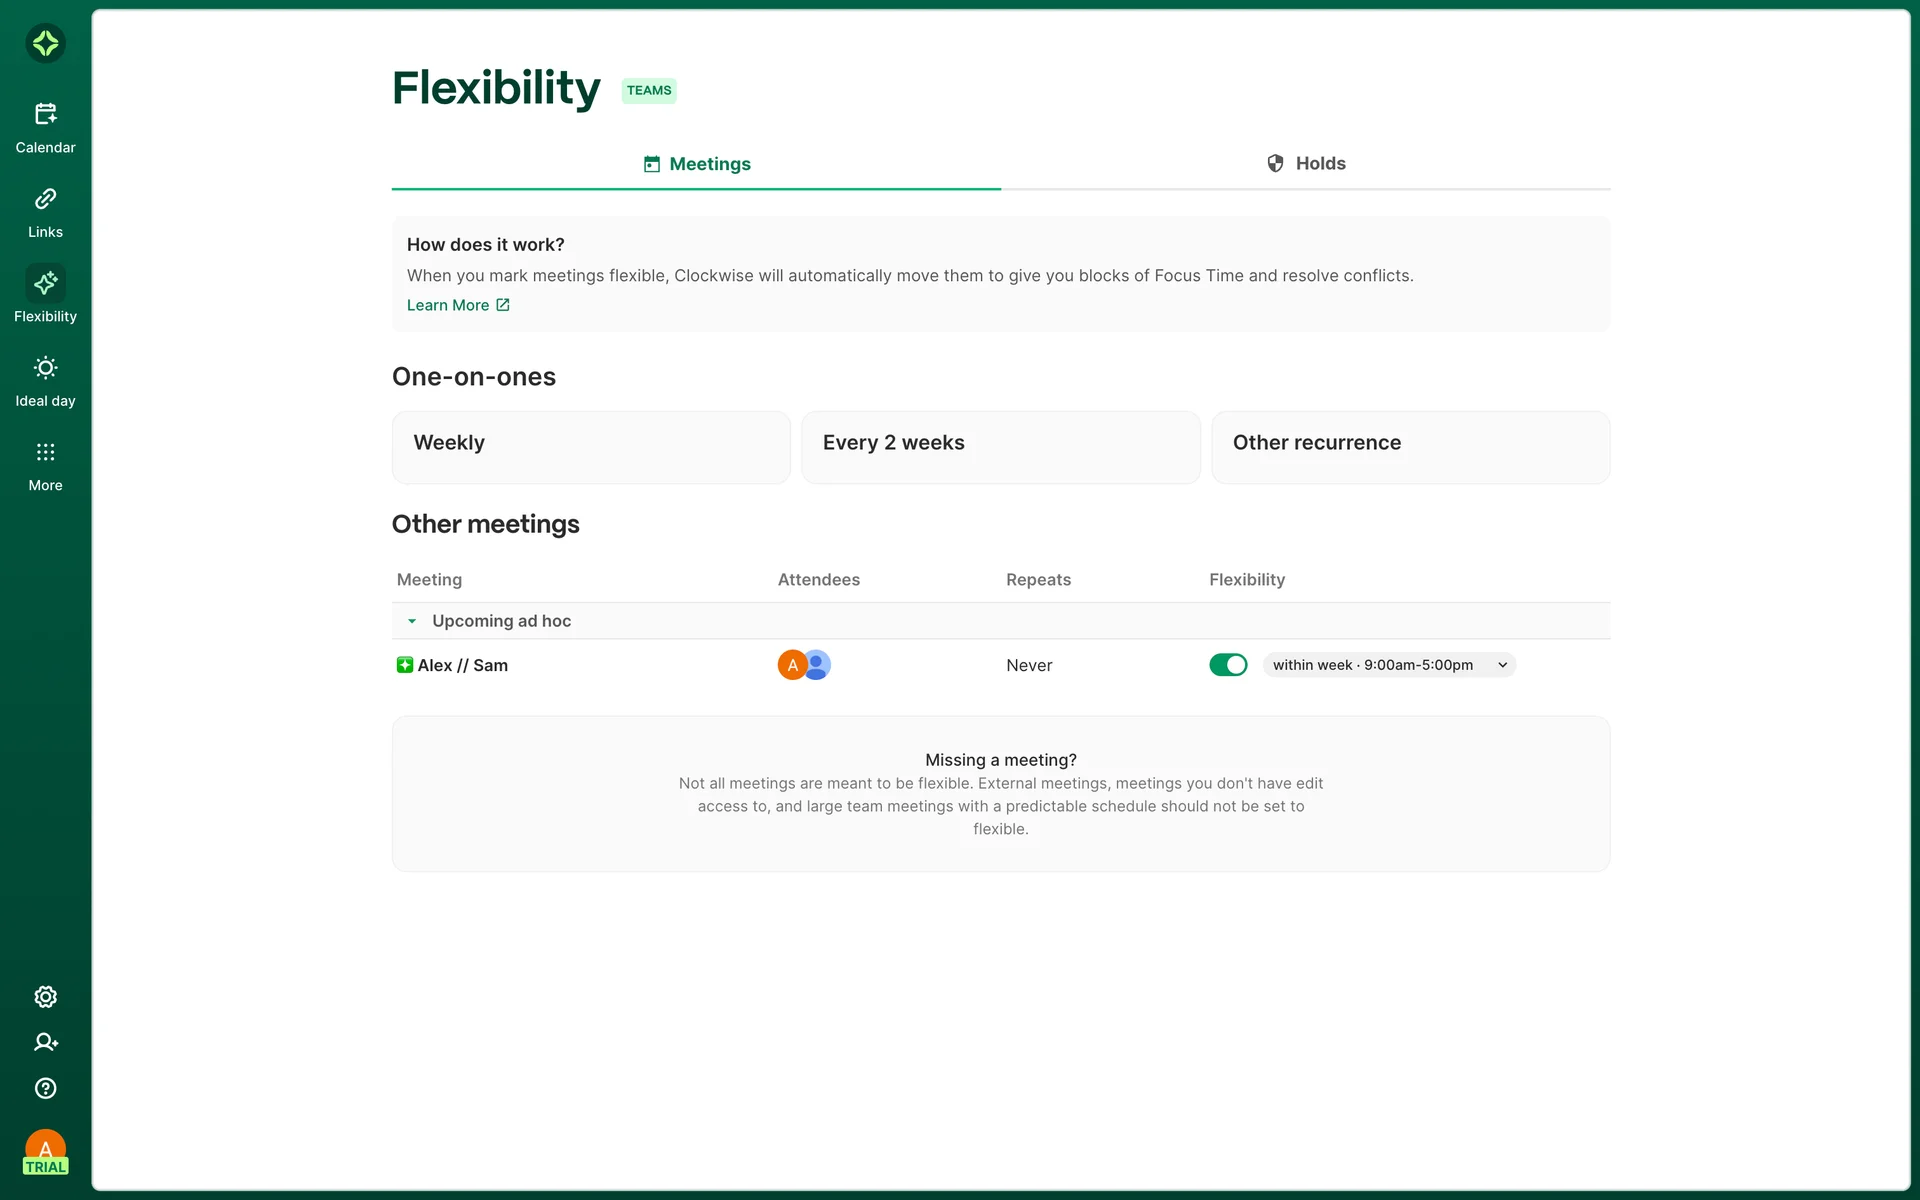Open the Calendar sidebar icon
Image resolution: width=1920 pixels, height=1200 pixels.
45,115
